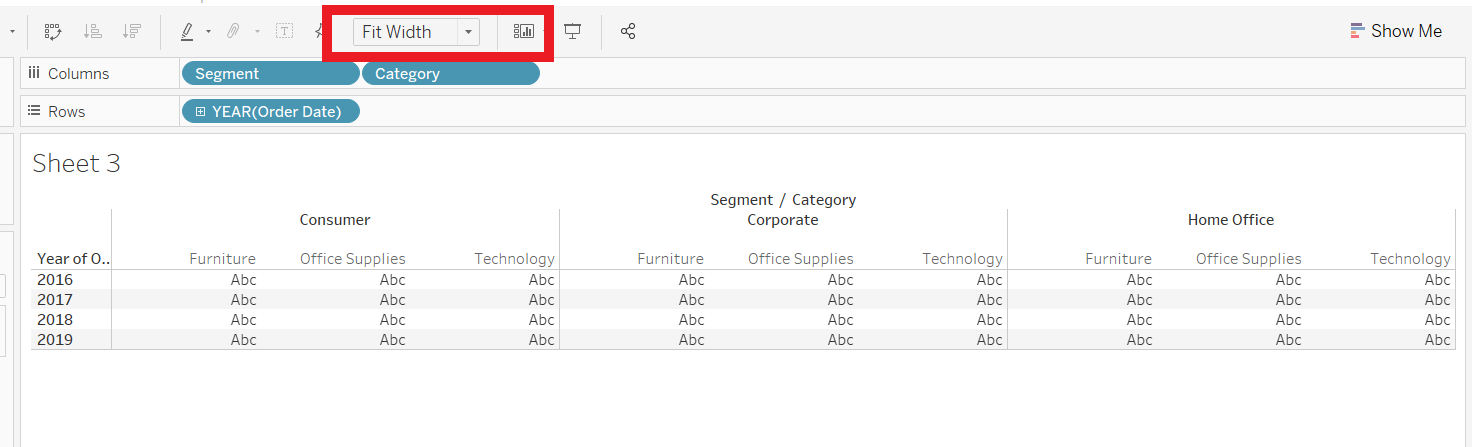Click the Sheet 3 title
Image resolution: width=1472 pixels, height=447 pixels.
click(76, 164)
